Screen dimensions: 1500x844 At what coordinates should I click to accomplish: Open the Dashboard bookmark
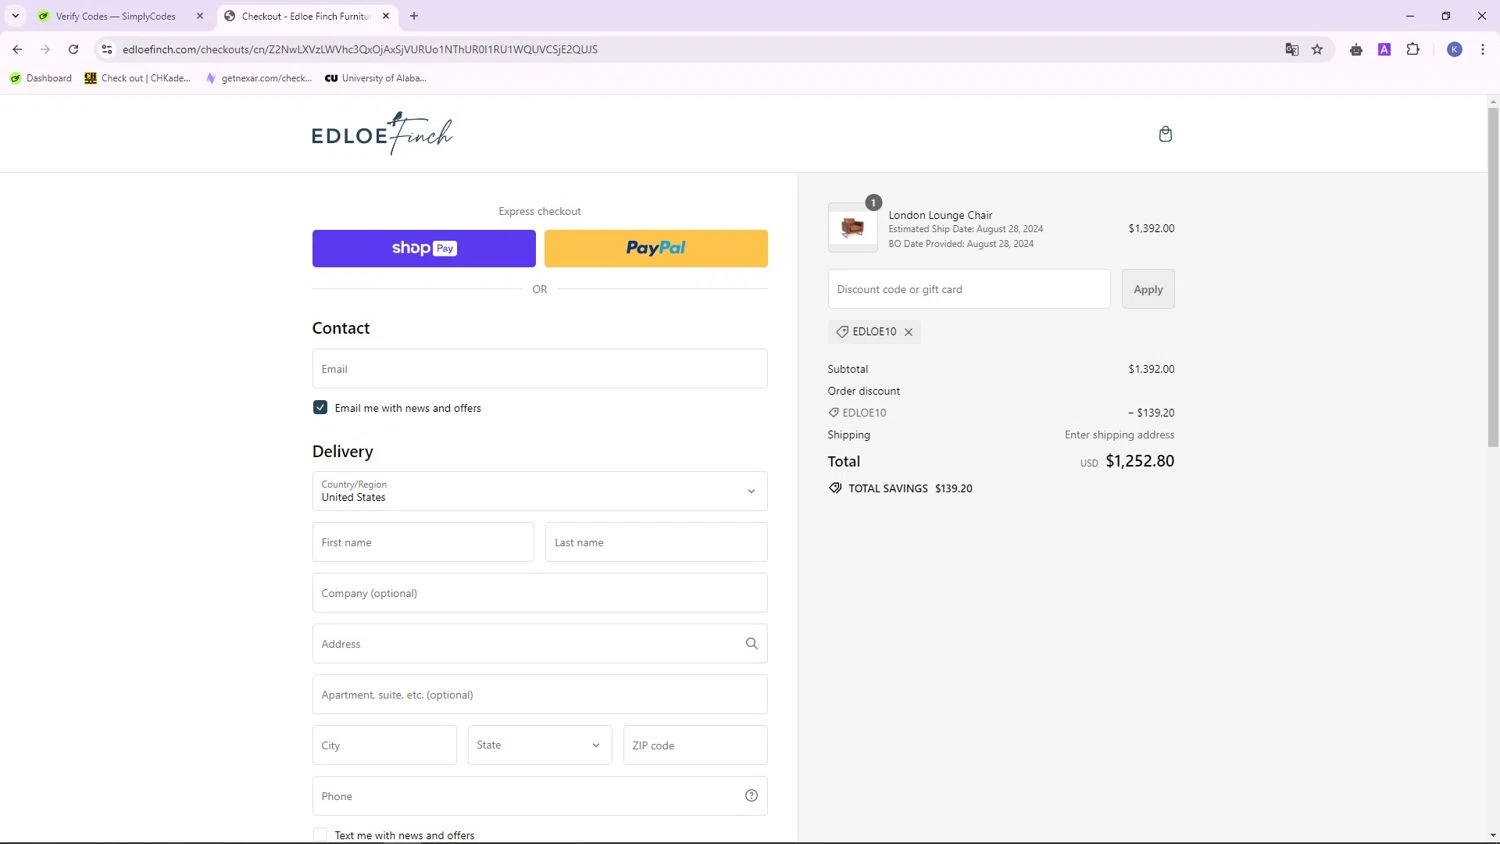41,78
